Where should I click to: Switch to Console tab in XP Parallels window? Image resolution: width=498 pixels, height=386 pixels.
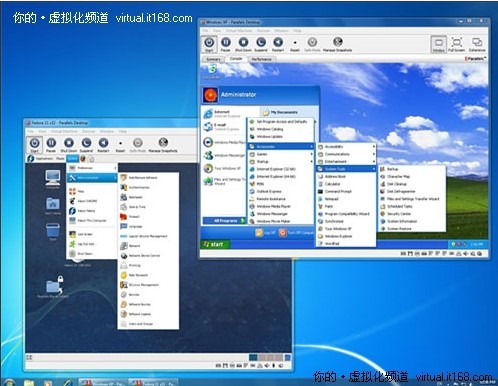(236, 59)
